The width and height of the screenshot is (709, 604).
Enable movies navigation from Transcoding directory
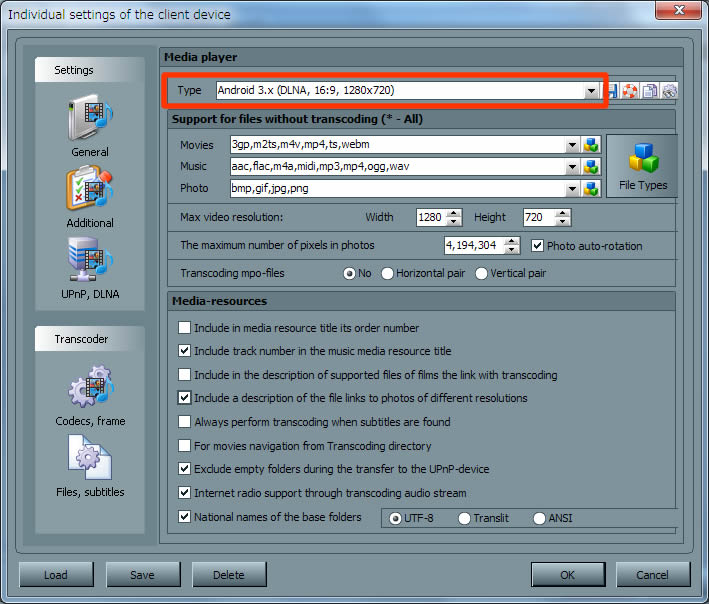point(184,445)
